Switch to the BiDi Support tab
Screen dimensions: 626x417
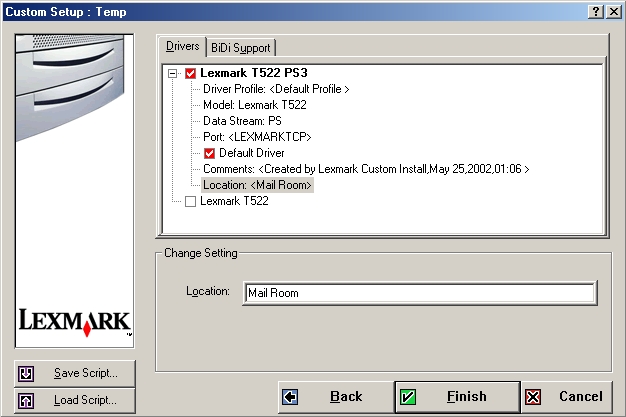click(240, 47)
